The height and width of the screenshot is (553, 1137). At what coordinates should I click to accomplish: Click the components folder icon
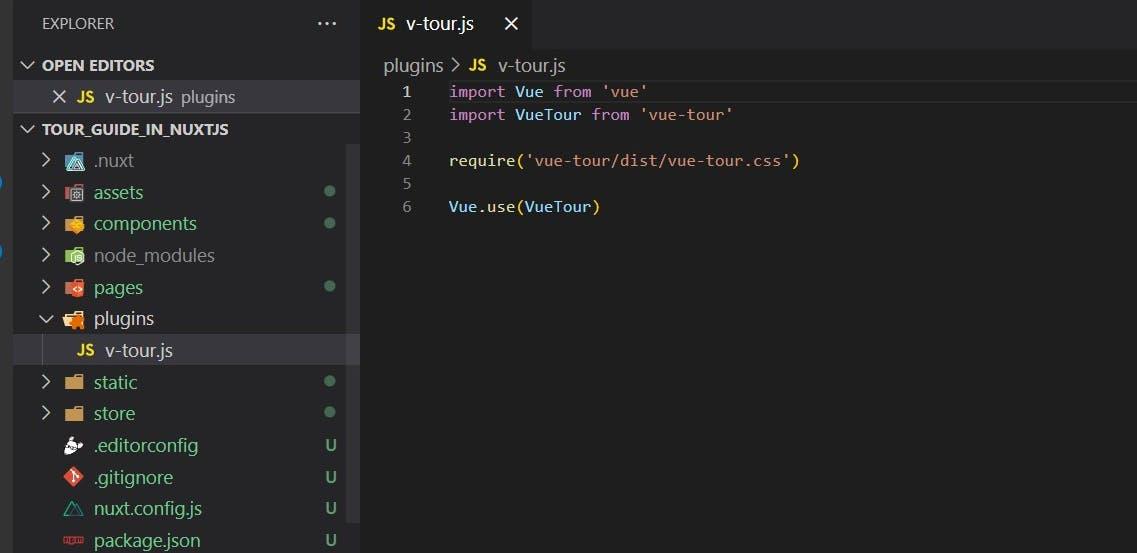pos(74,224)
